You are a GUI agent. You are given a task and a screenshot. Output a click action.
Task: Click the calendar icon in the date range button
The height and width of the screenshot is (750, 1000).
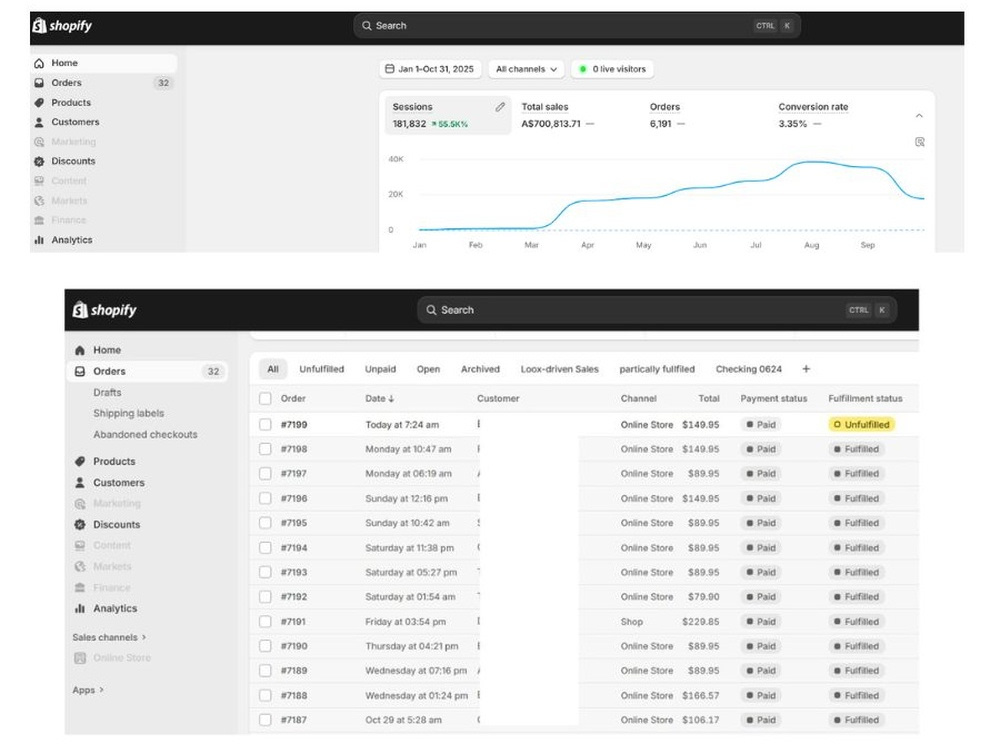[390, 69]
